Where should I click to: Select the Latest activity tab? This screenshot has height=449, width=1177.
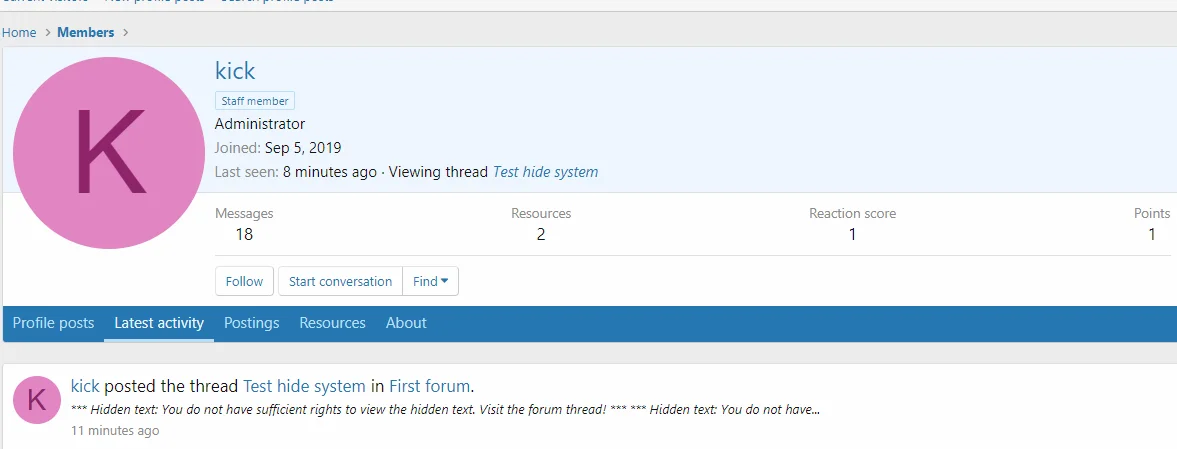(x=159, y=323)
